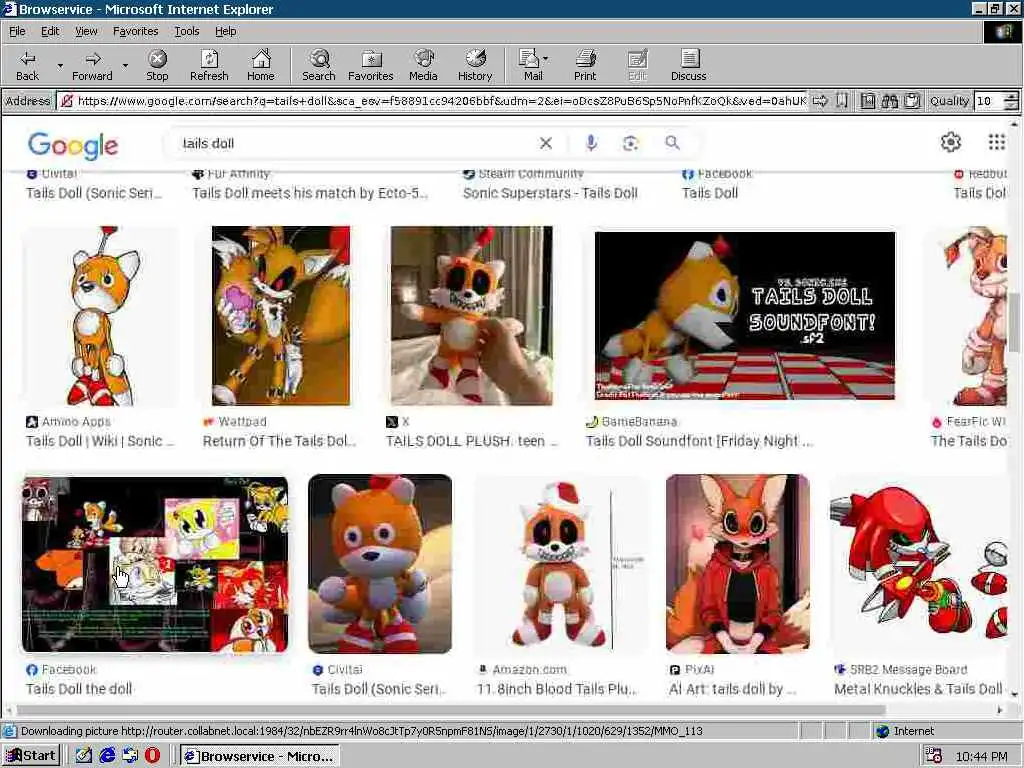Launch Internet Explorer from quick launch
The image size is (1024, 768).
(x=107, y=756)
